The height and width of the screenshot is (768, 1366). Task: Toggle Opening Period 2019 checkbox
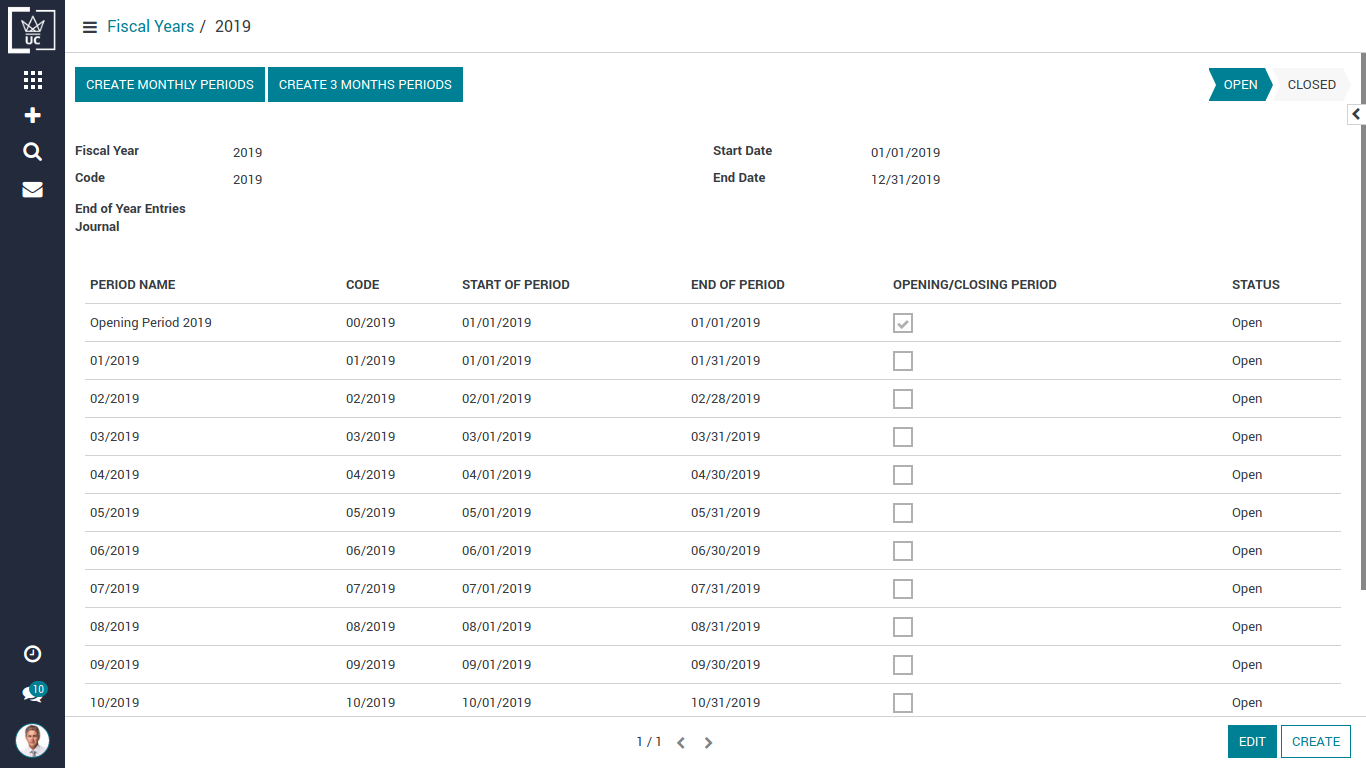pyautogui.click(x=903, y=323)
